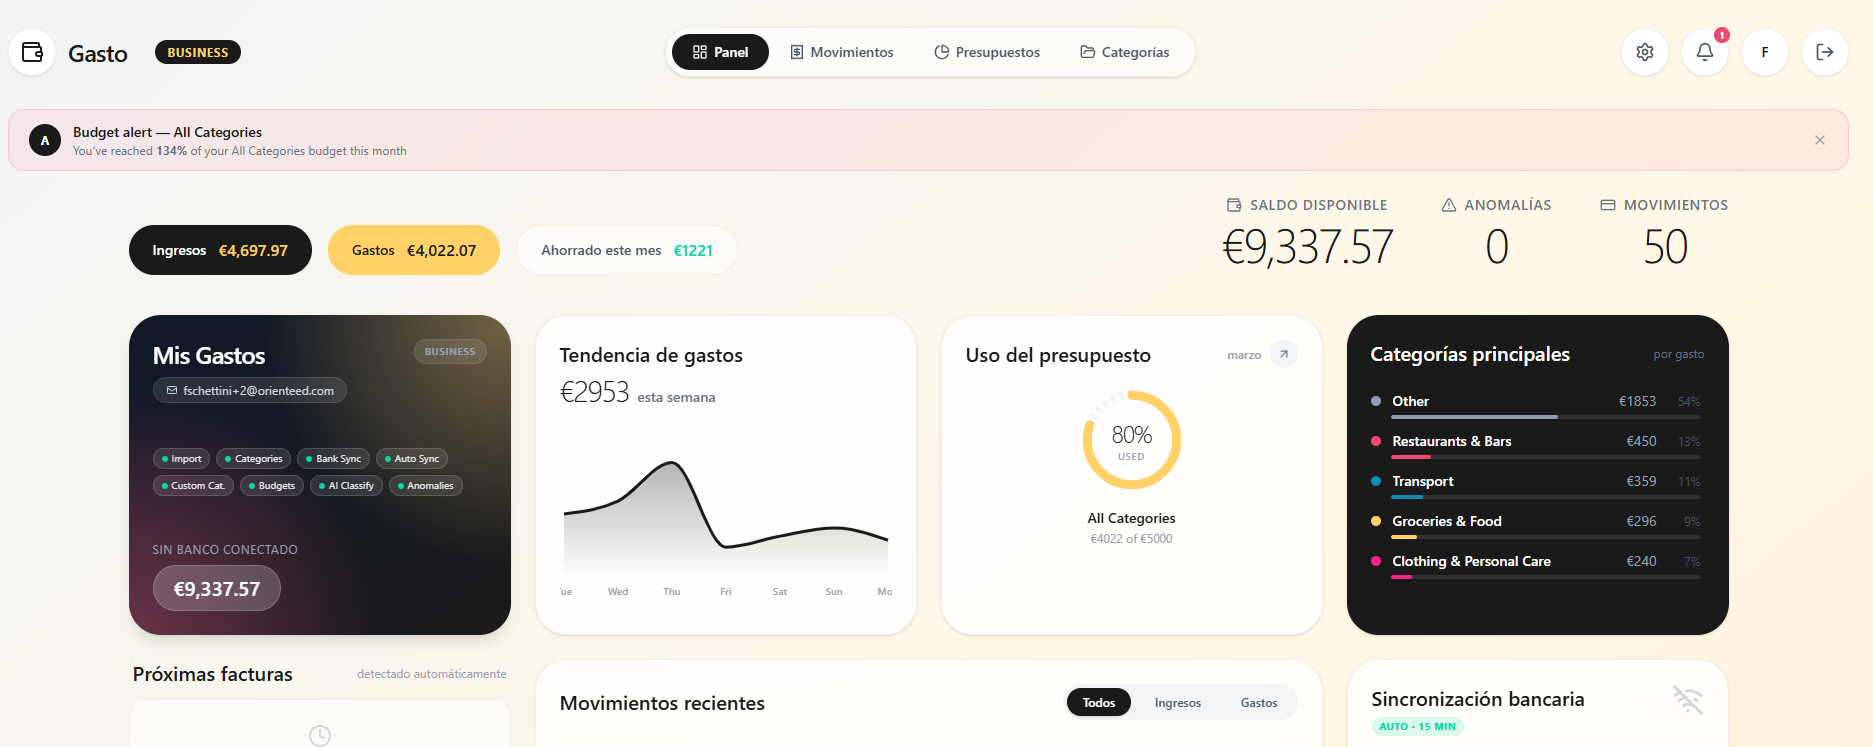1873x747 pixels.
Task: Open the Categorías tab
Action: click(x=1124, y=52)
